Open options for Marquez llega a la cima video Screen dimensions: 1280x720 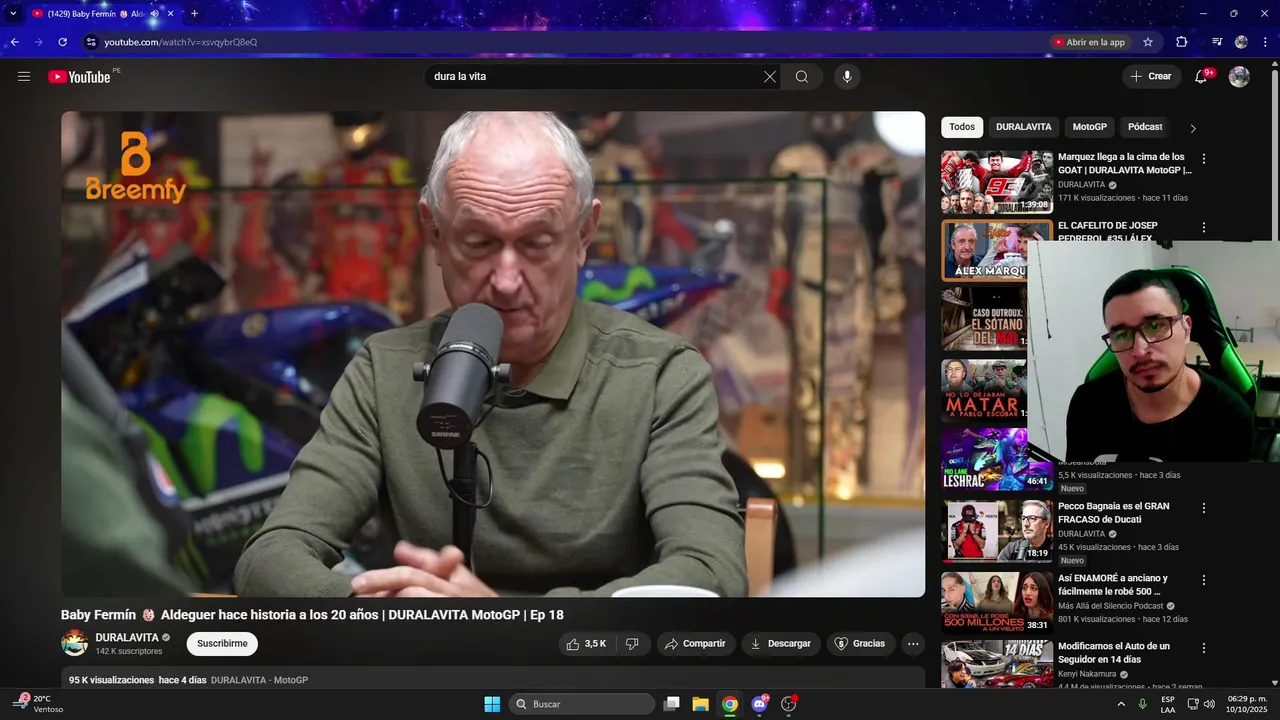click(x=1204, y=159)
